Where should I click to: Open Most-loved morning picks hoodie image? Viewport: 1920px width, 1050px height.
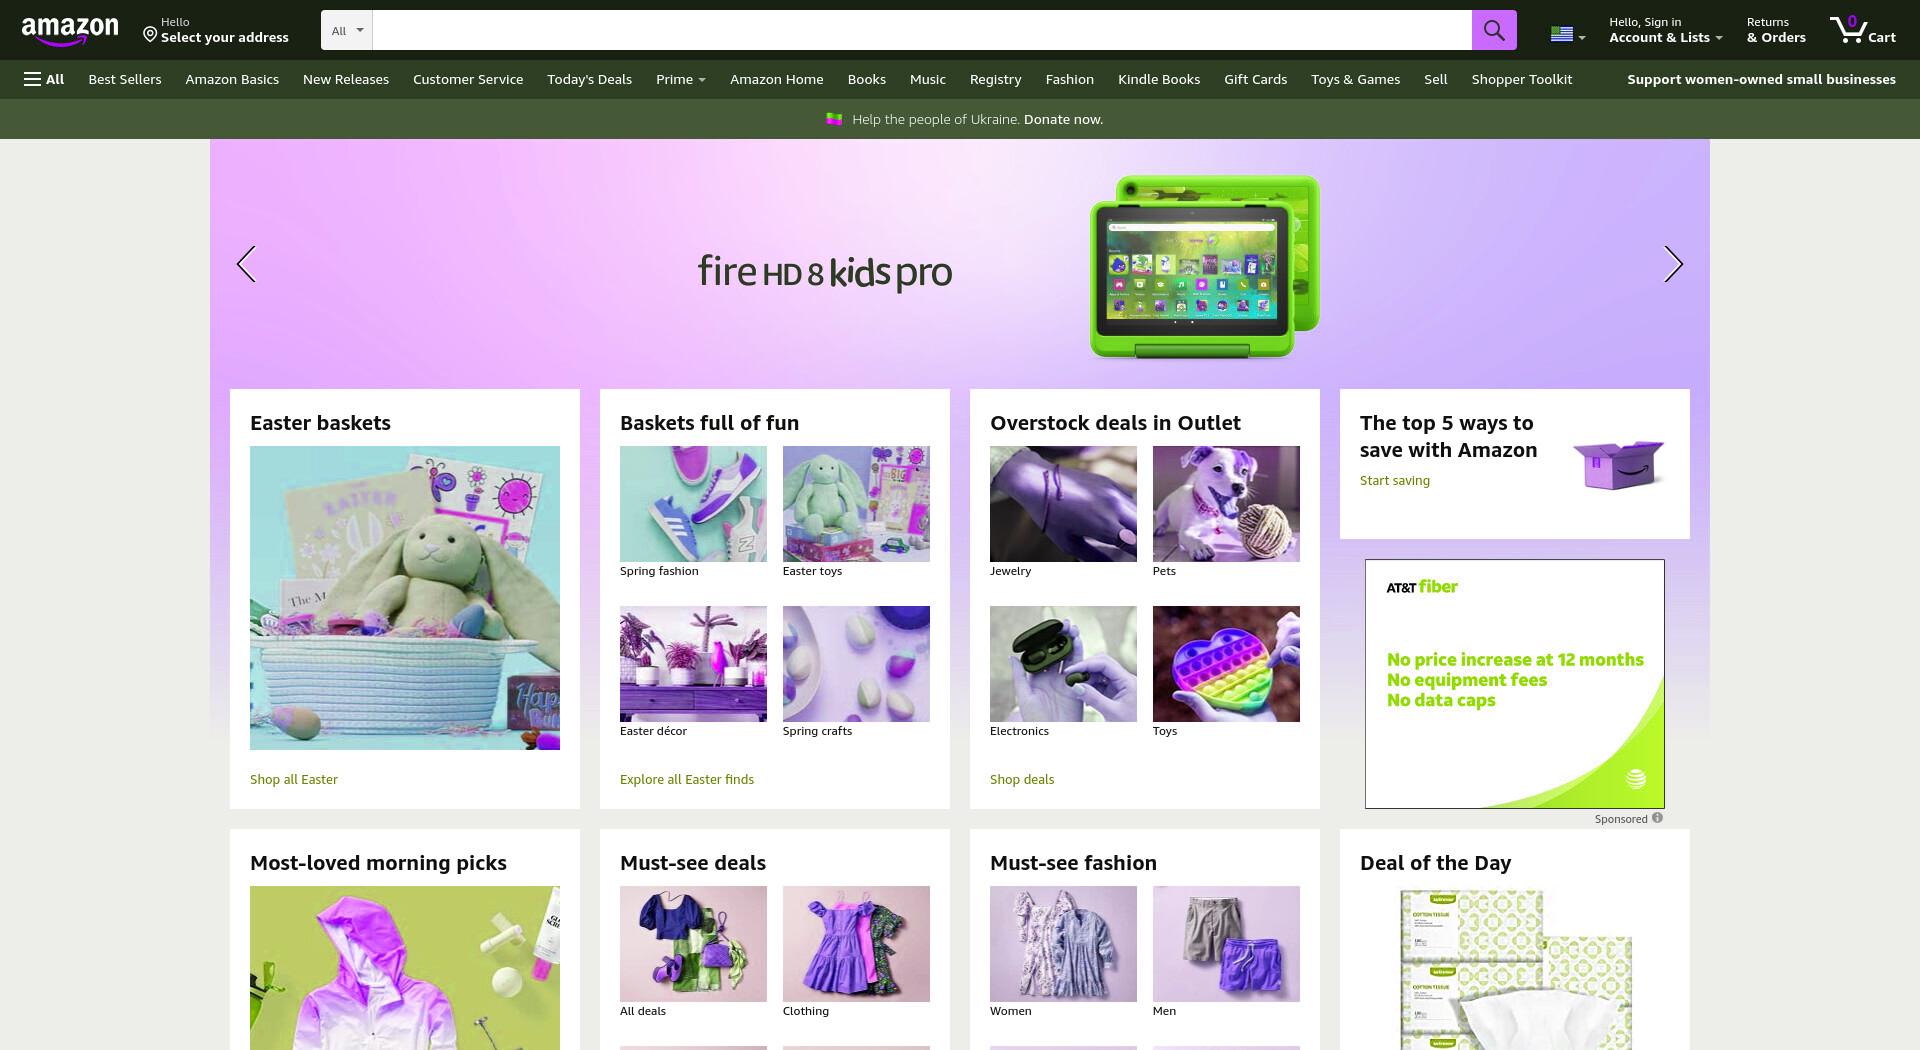[x=405, y=968]
